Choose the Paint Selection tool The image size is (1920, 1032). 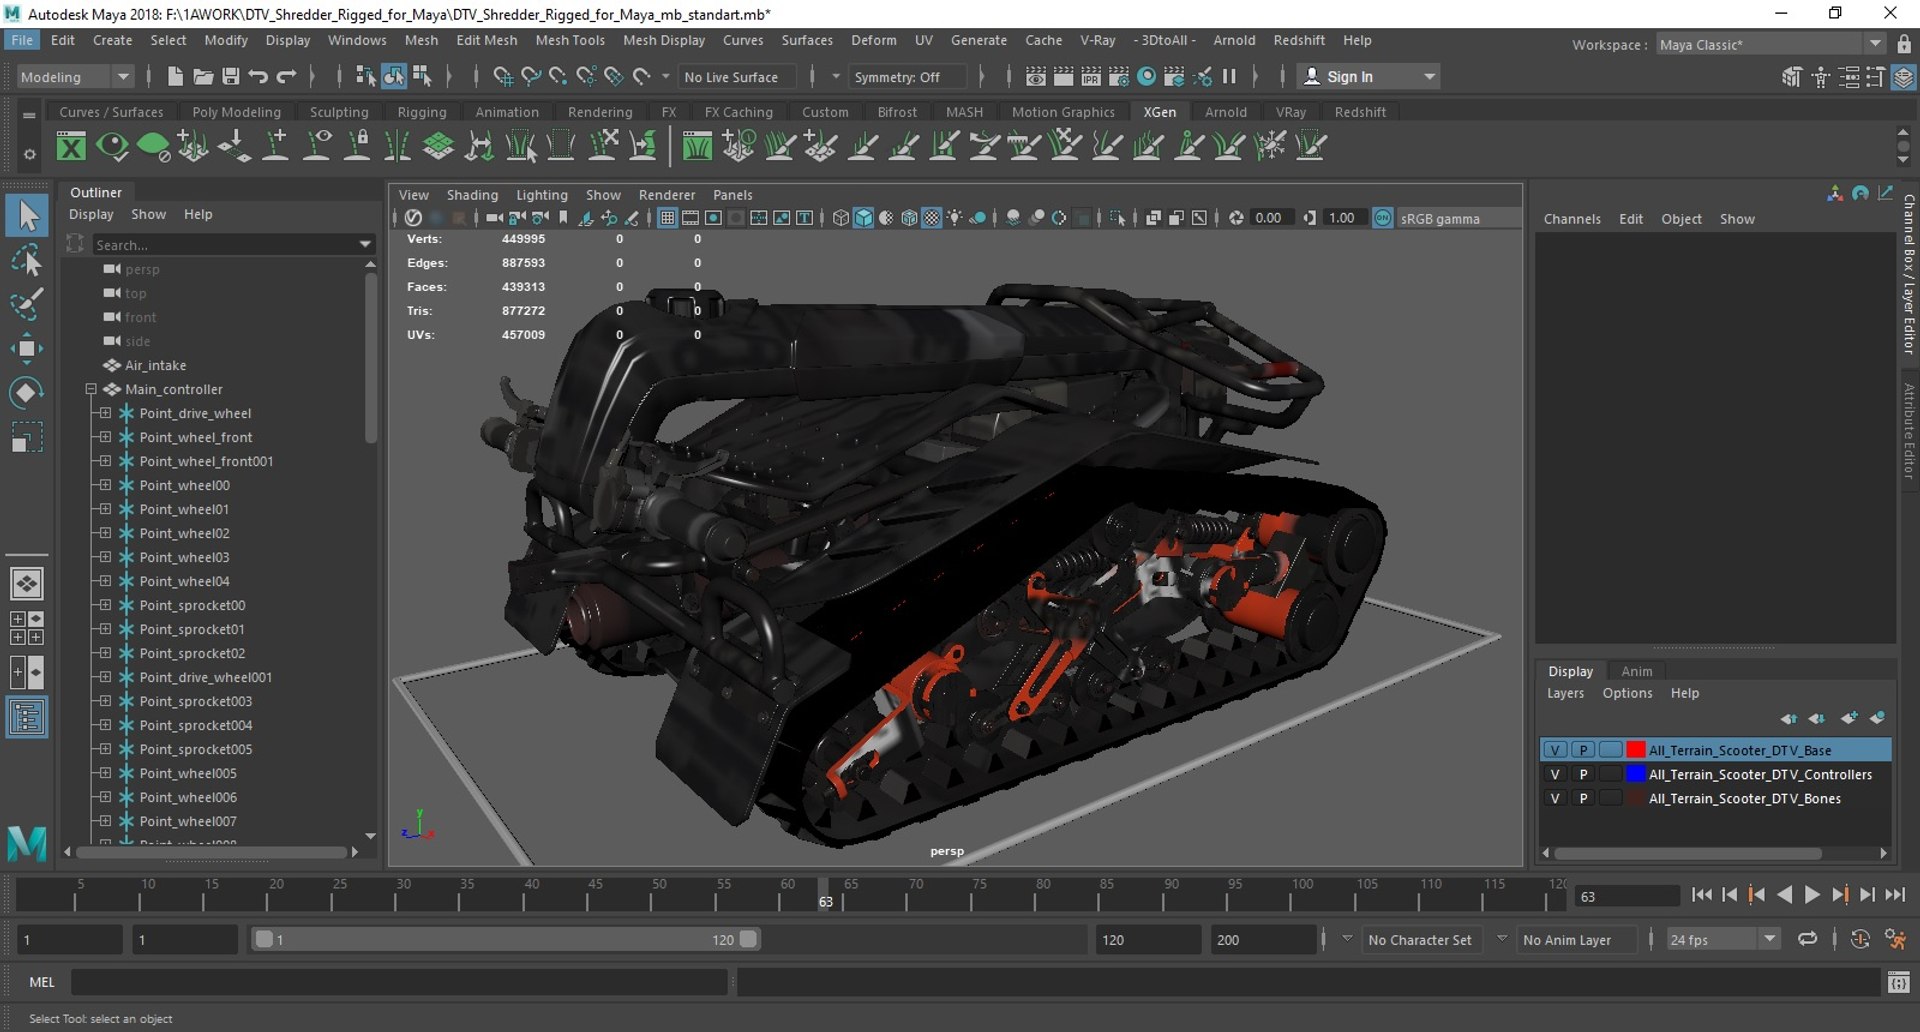point(27,304)
